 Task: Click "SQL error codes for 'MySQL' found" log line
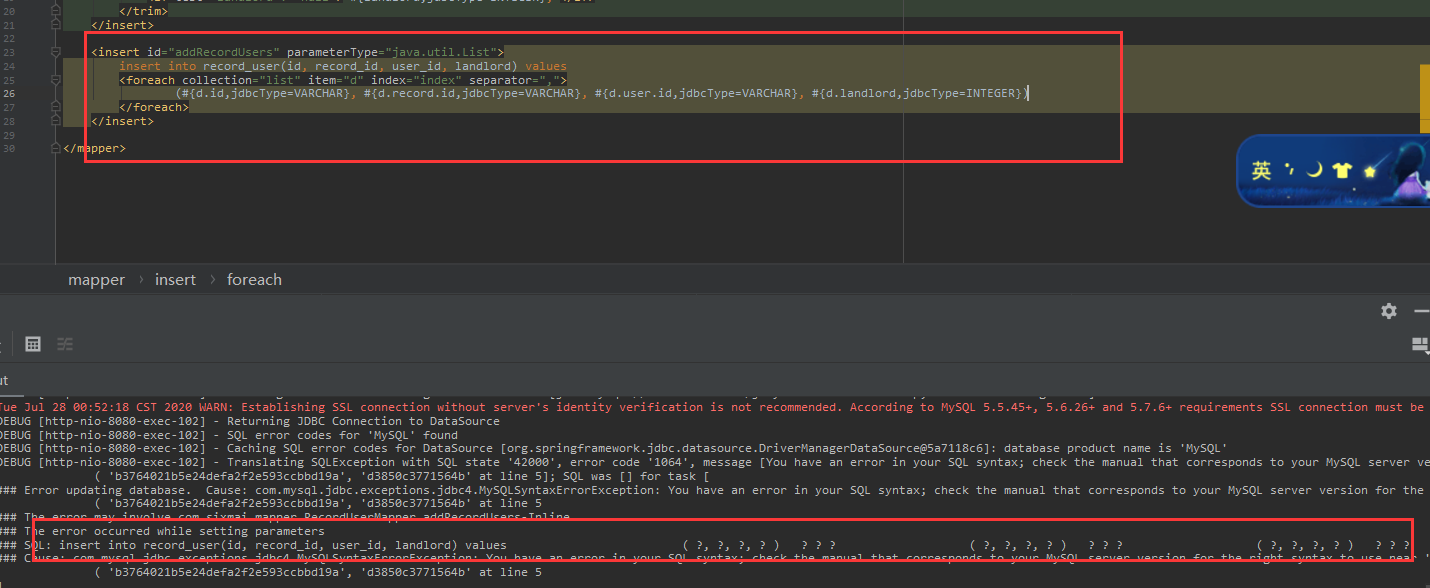[x=229, y=435]
